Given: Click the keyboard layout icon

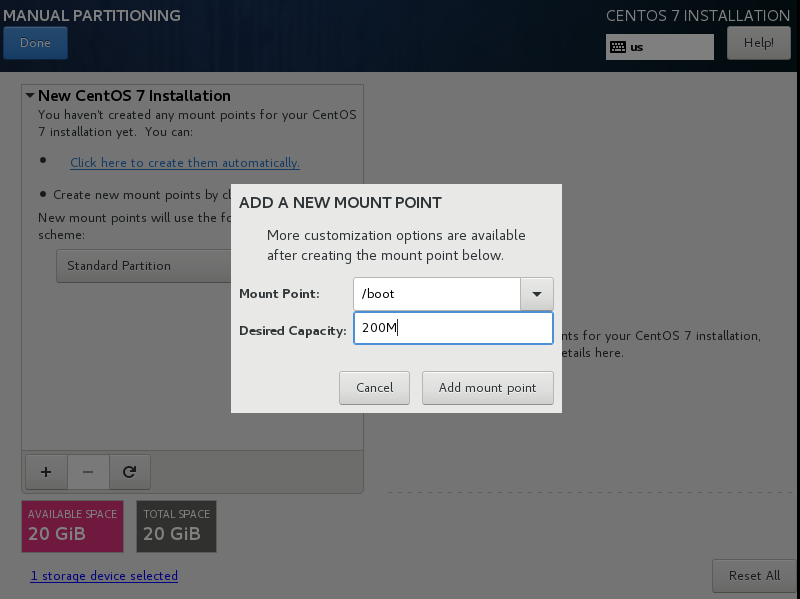Looking at the screenshot, I should click(x=618, y=47).
